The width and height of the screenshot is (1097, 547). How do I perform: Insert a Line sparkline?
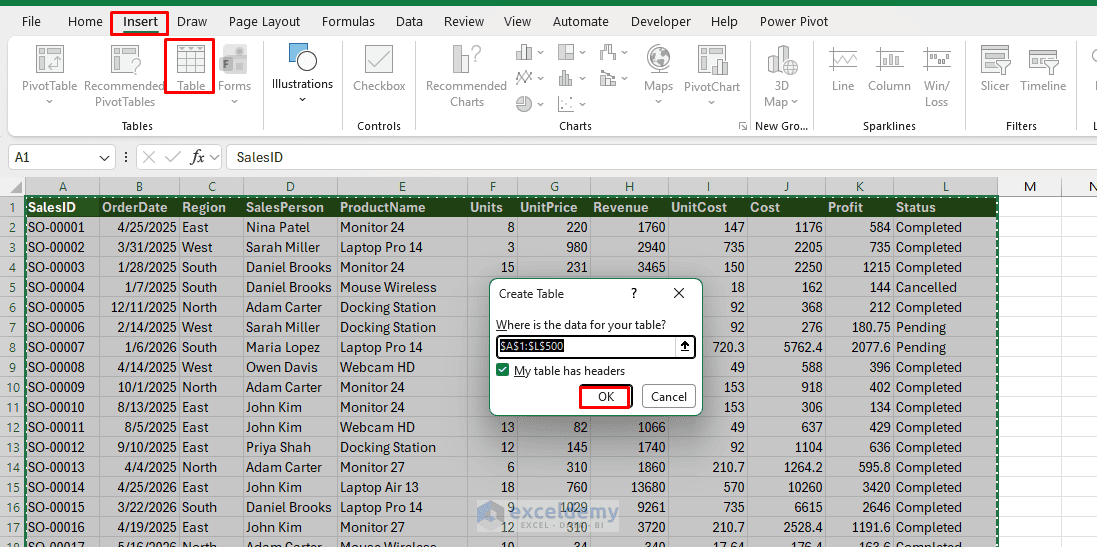(843, 68)
